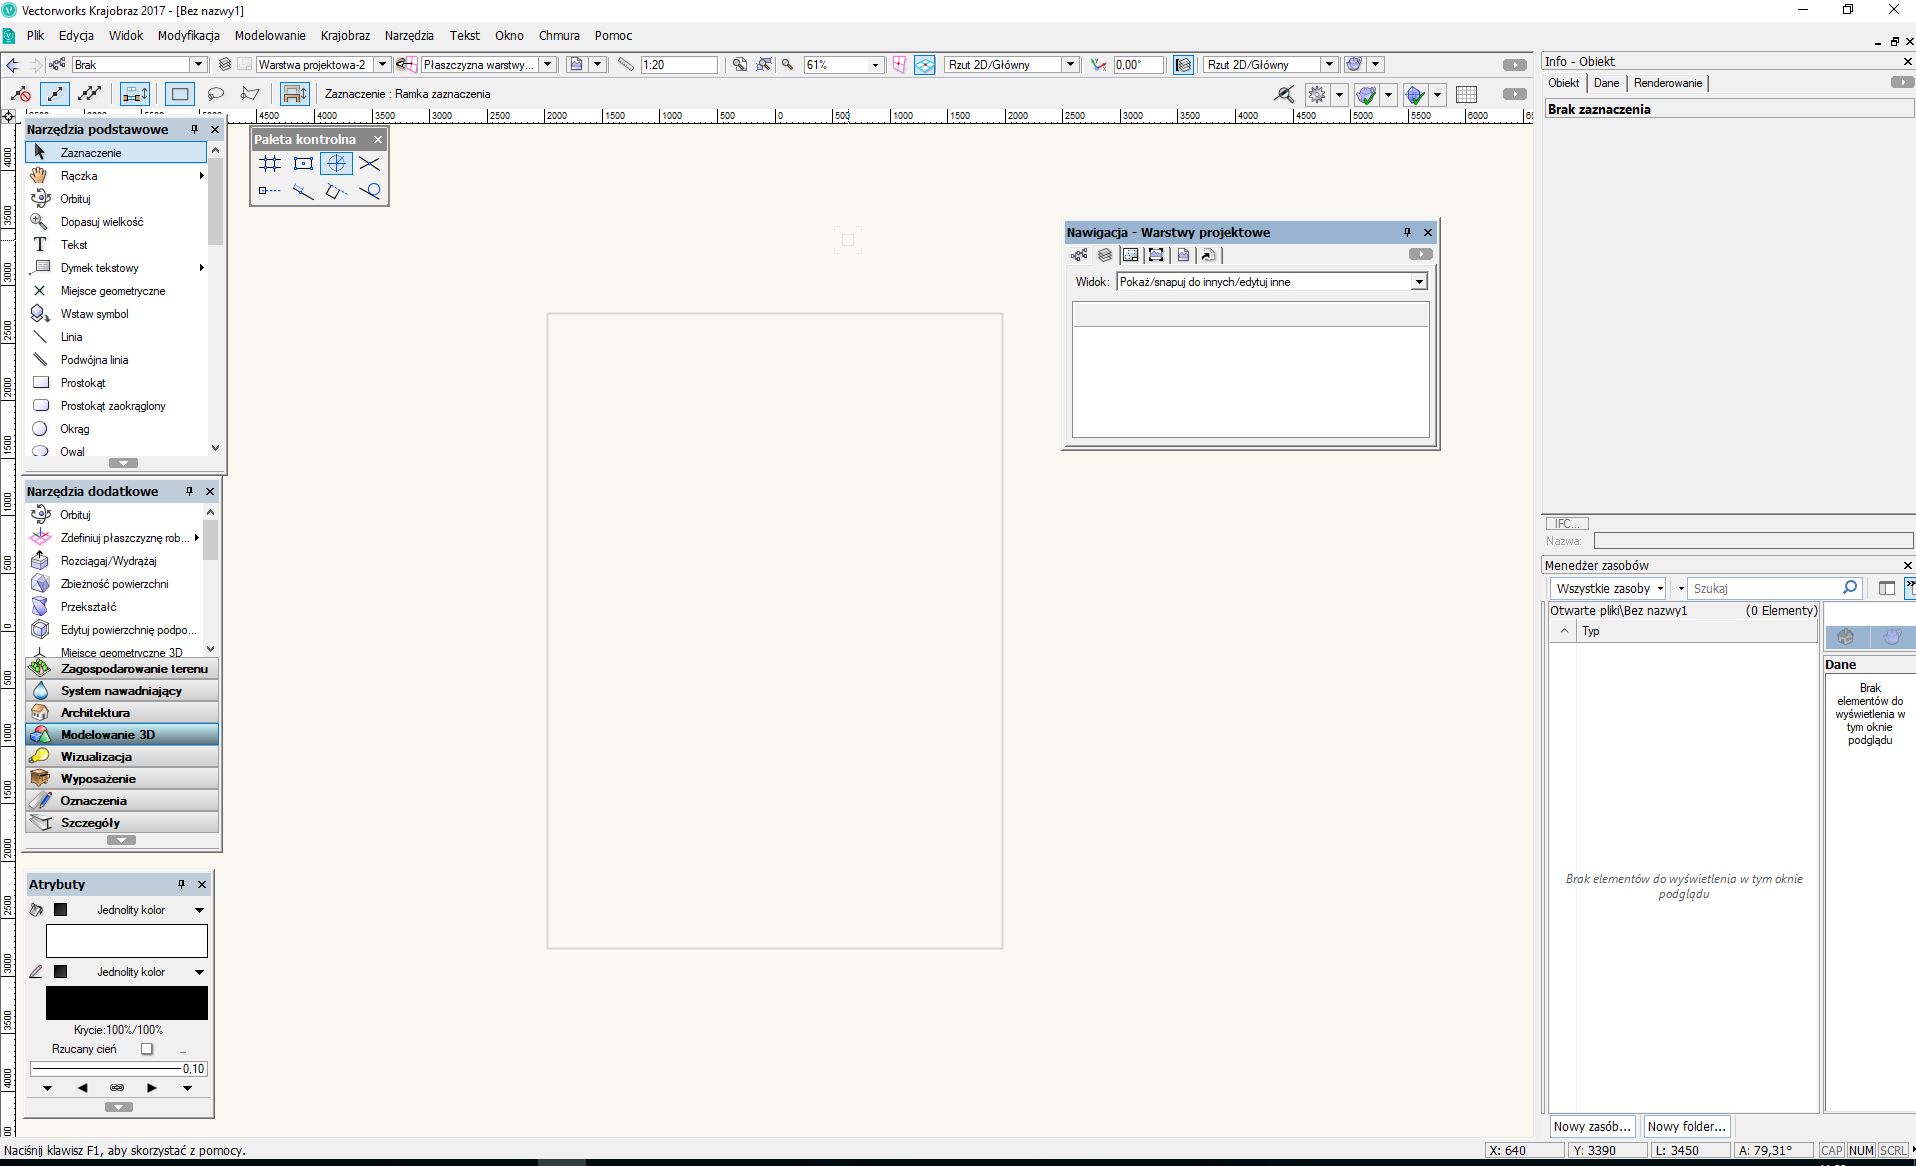
Task: Enable snap to grid in Paleta kontrolna
Action: click(269, 164)
